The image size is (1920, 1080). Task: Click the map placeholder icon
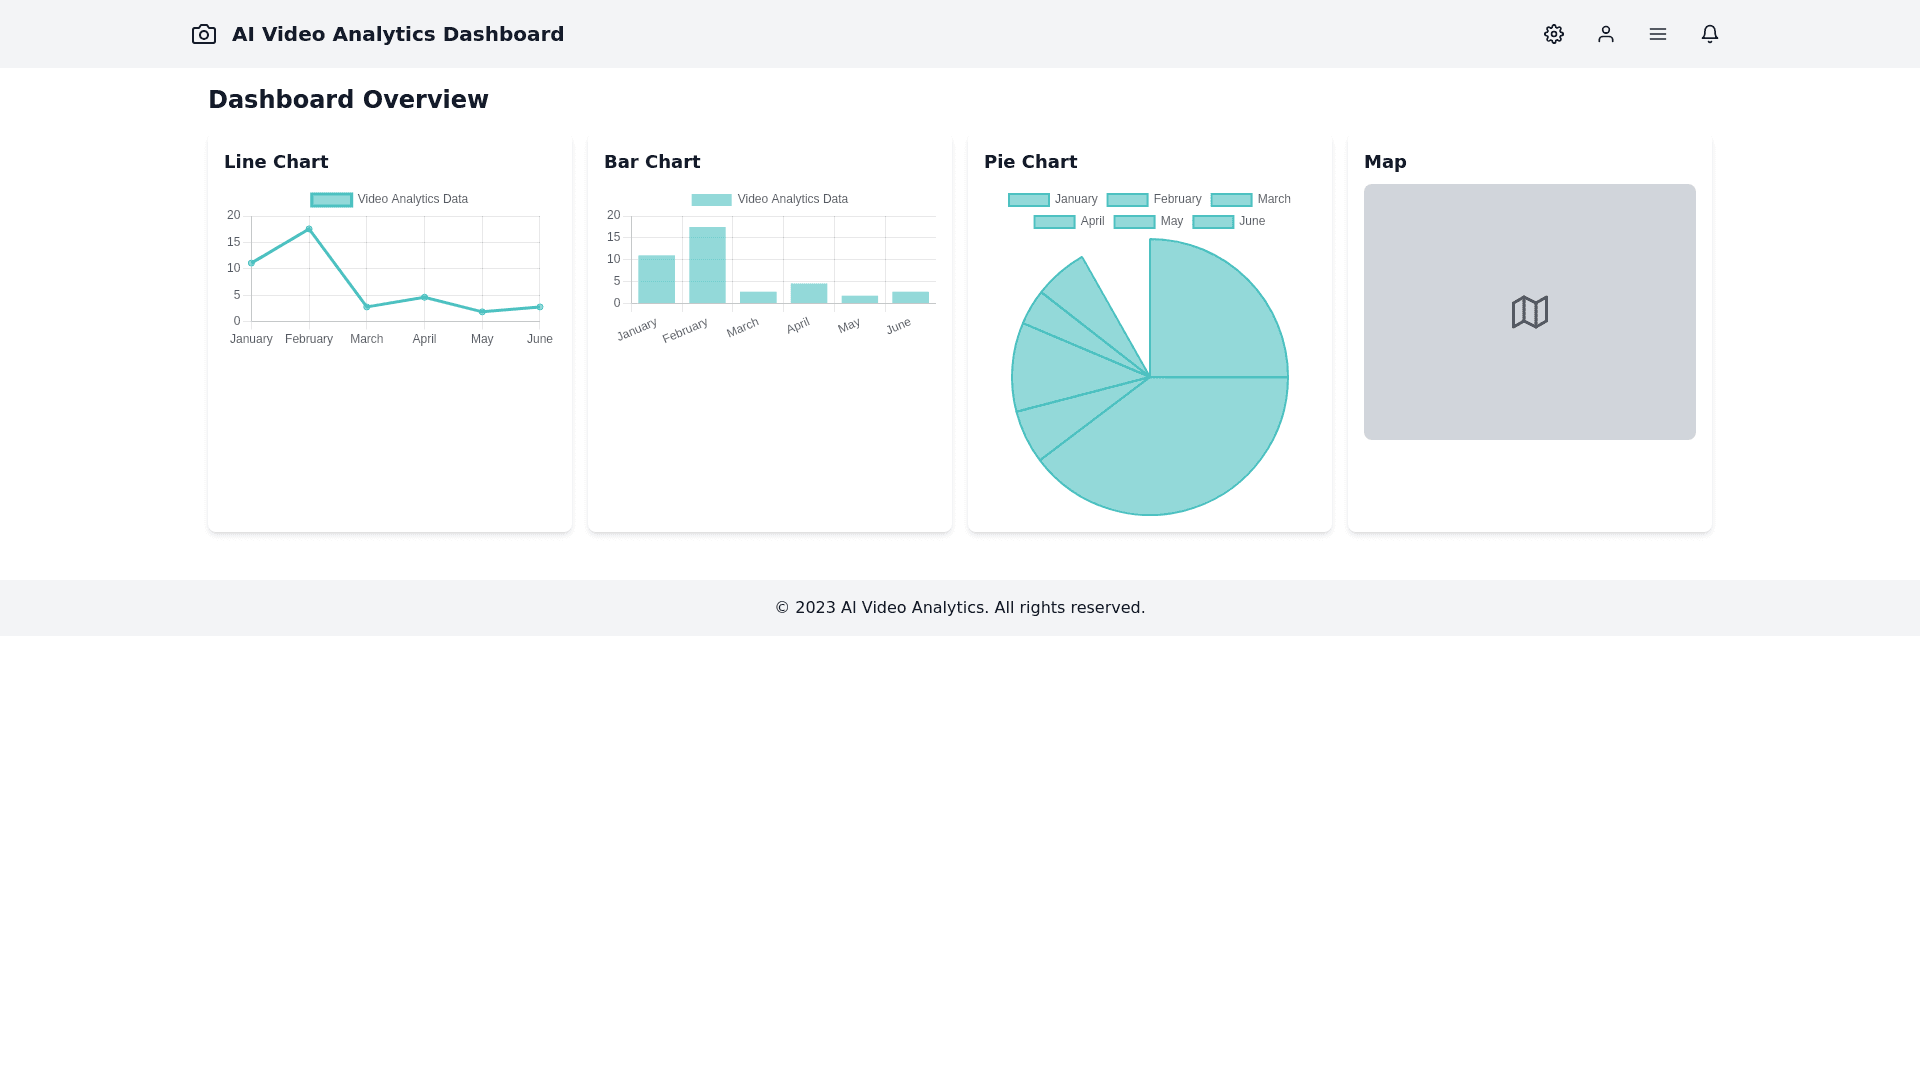pos(1529,312)
